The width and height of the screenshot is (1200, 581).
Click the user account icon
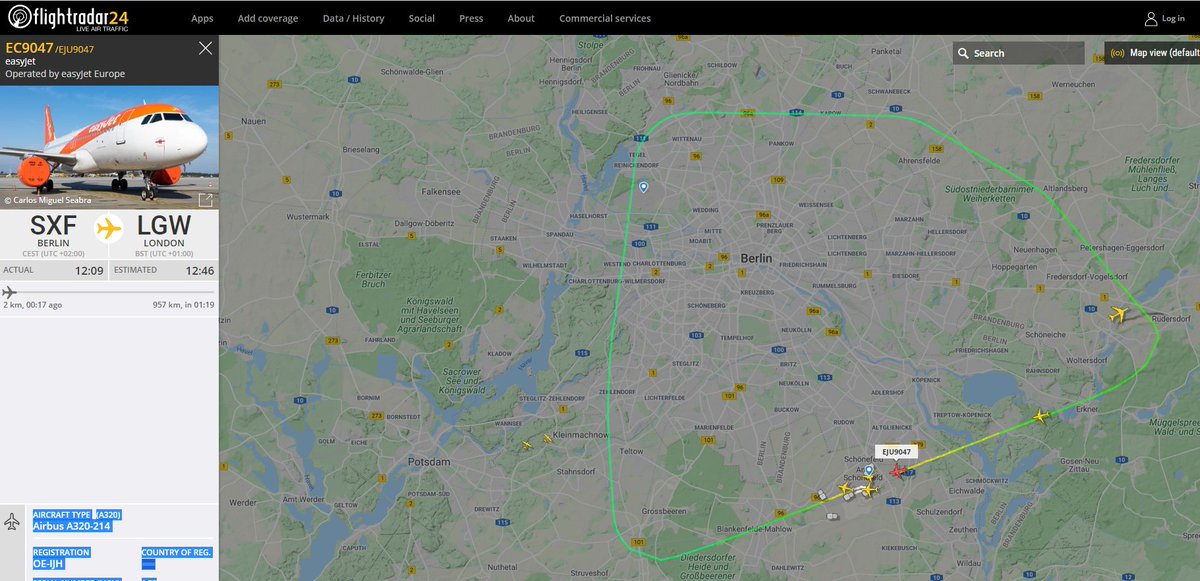coord(1150,19)
